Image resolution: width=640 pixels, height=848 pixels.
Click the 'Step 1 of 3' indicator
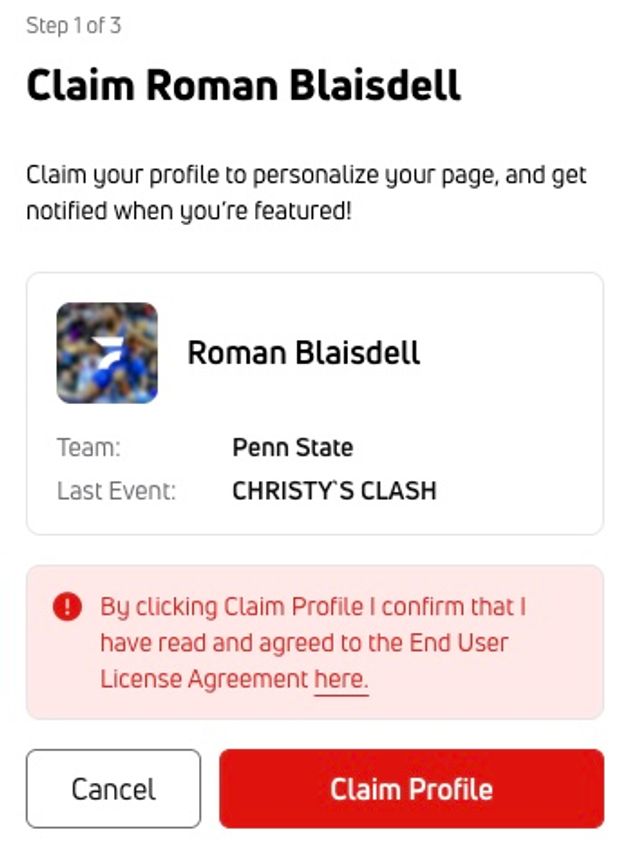[74, 26]
